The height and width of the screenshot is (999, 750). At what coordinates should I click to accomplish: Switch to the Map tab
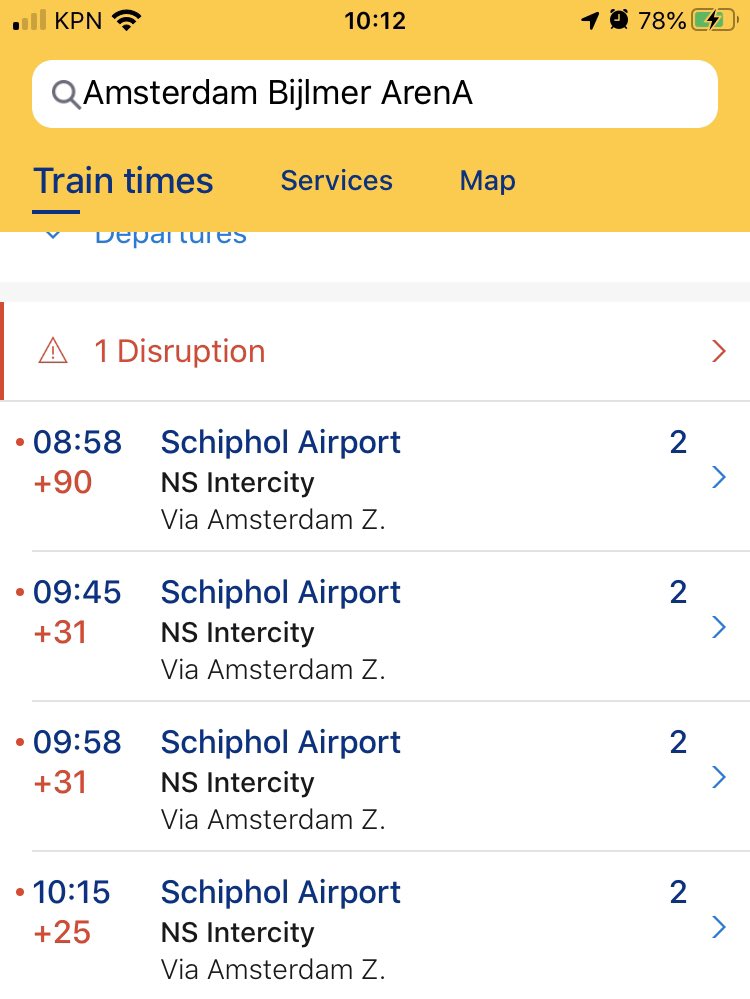(487, 181)
